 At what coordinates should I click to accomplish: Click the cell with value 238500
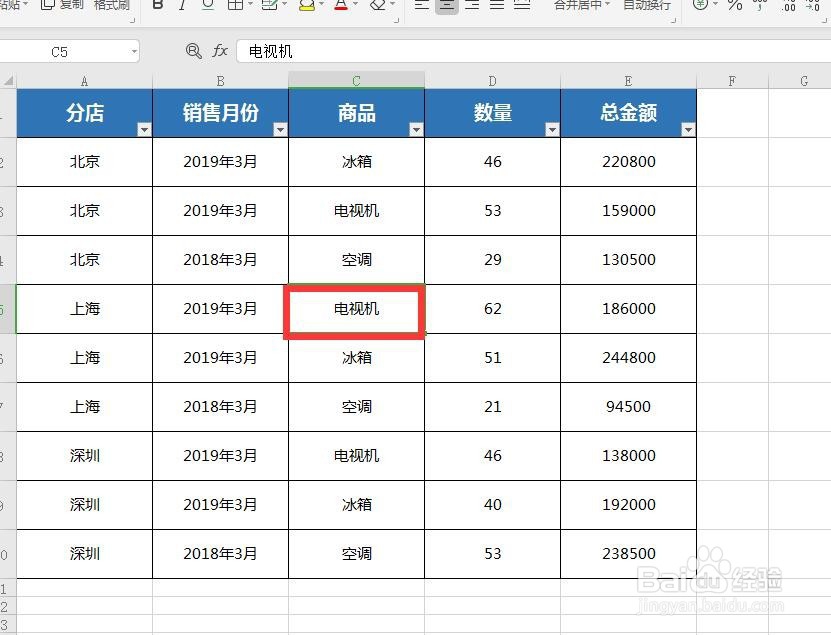tap(629, 554)
